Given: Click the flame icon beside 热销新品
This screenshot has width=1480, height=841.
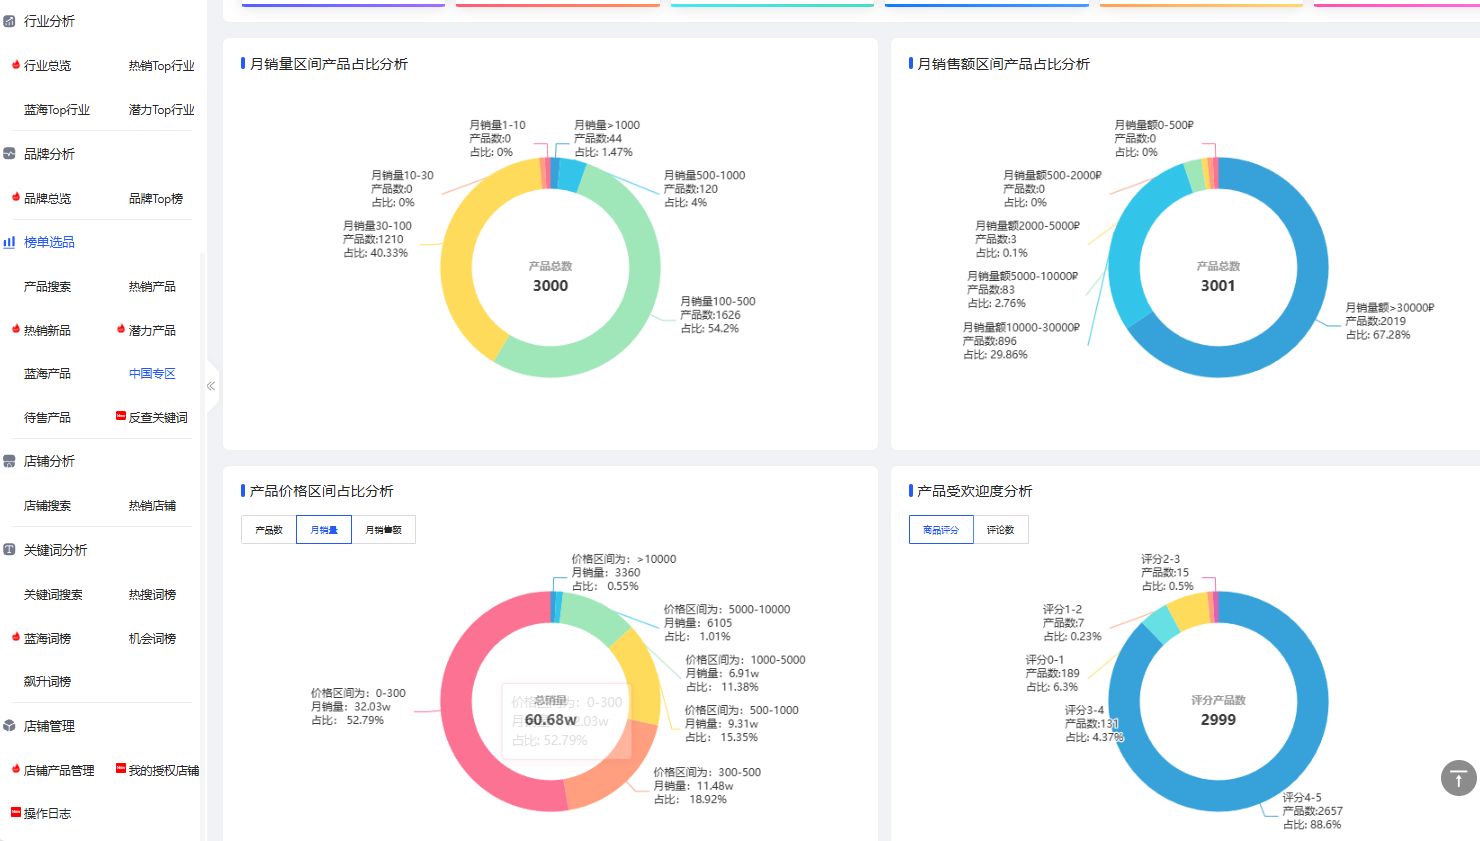Looking at the screenshot, I should pos(16,329).
